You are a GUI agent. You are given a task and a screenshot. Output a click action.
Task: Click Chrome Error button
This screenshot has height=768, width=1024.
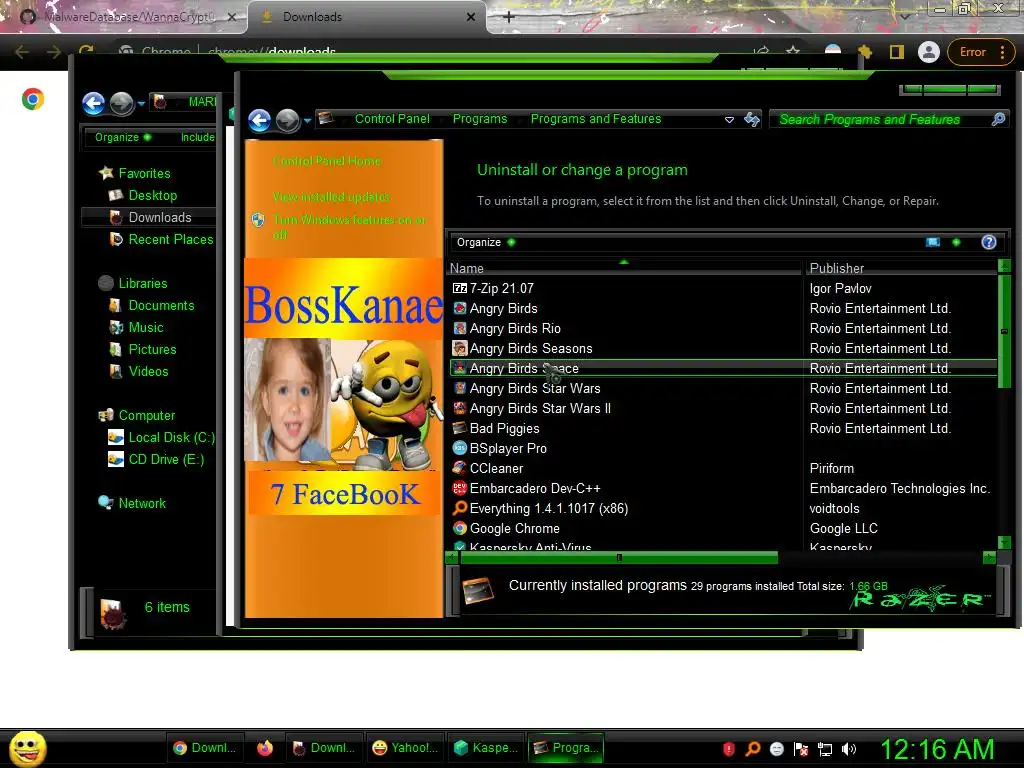(x=972, y=52)
